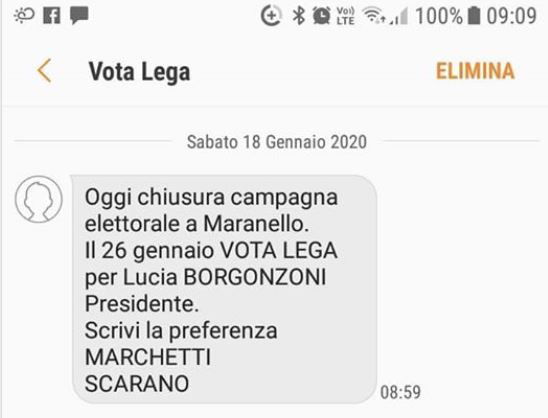Screen dimensions: 548x418
Task: Tap the weather notification icon
Action: (x=24, y=16)
